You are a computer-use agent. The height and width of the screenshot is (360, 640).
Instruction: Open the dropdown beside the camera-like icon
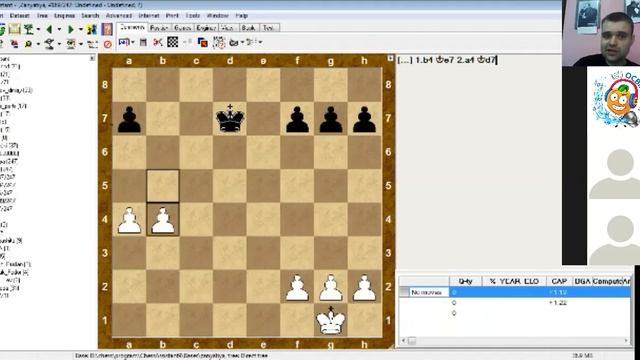[242, 42]
